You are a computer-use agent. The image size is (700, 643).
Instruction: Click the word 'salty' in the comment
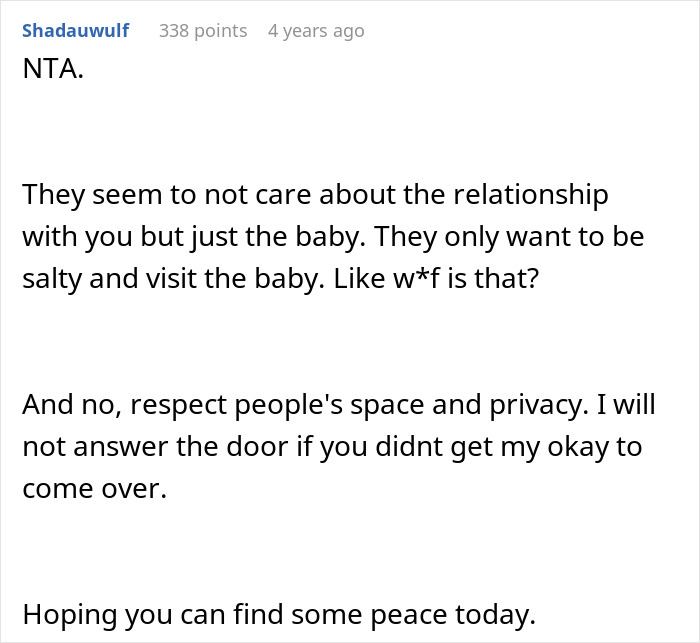tap(53, 280)
